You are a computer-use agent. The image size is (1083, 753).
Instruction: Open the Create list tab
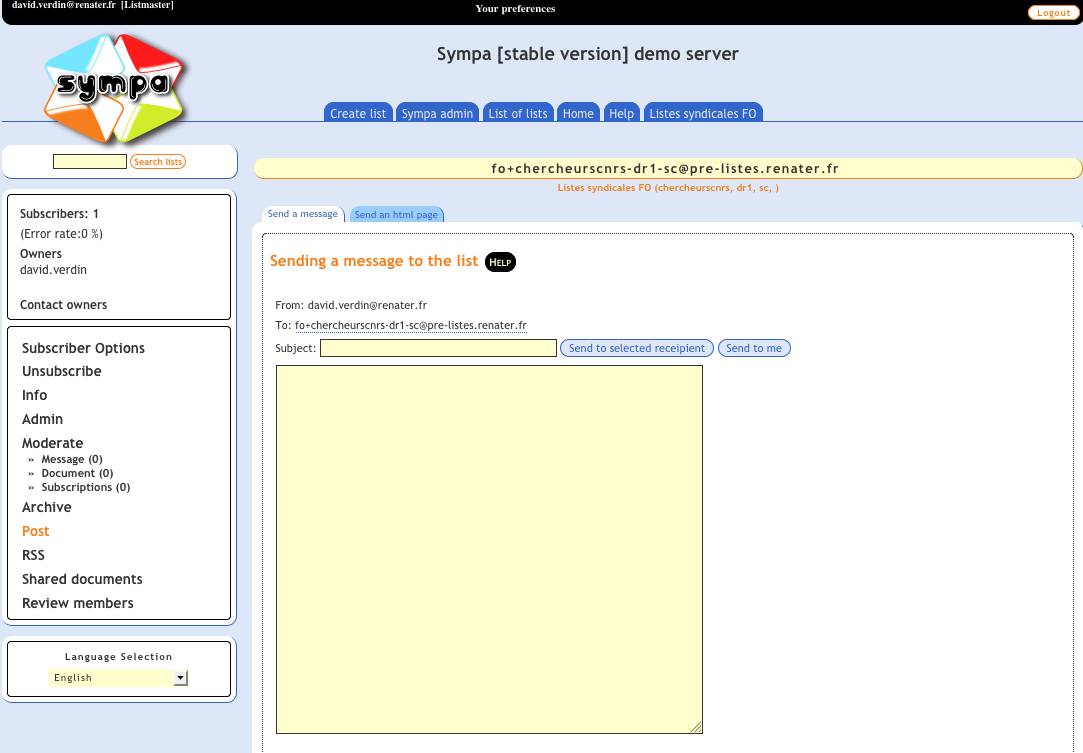[358, 113]
